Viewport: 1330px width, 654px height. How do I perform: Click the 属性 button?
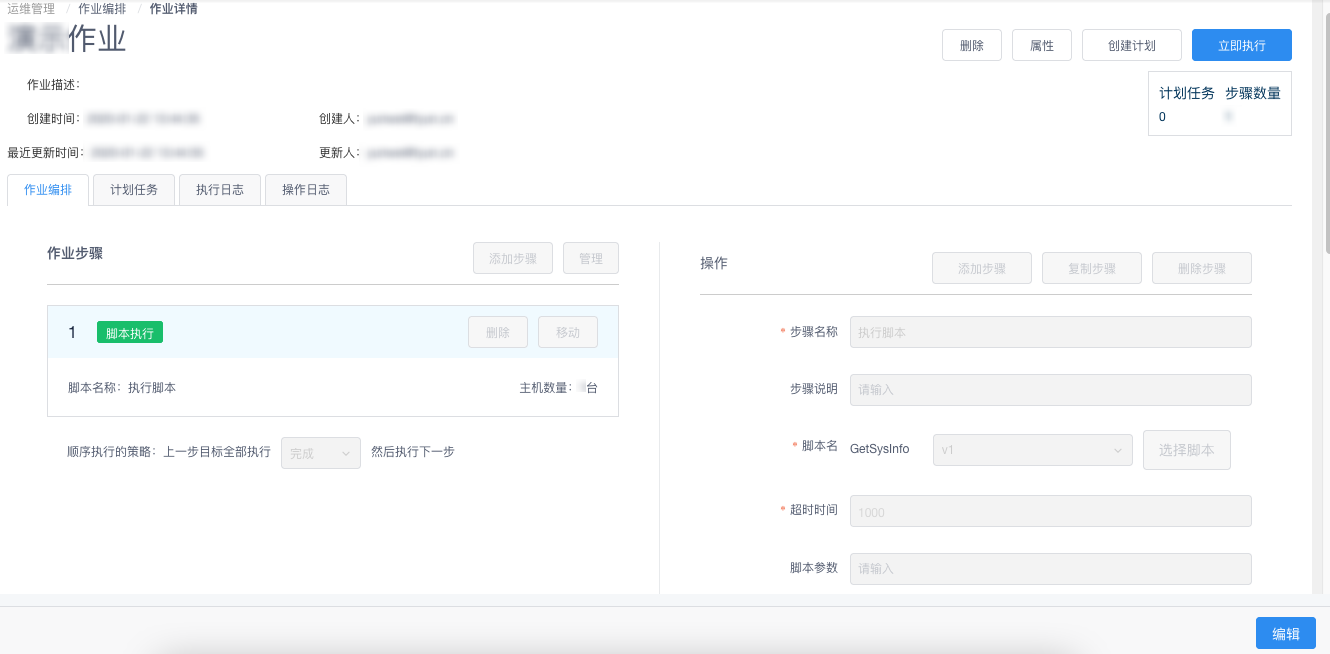click(1041, 46)
